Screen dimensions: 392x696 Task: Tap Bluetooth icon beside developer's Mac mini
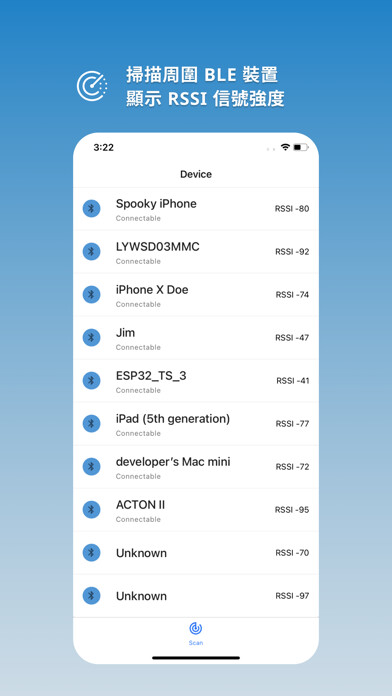pos(91,467)
